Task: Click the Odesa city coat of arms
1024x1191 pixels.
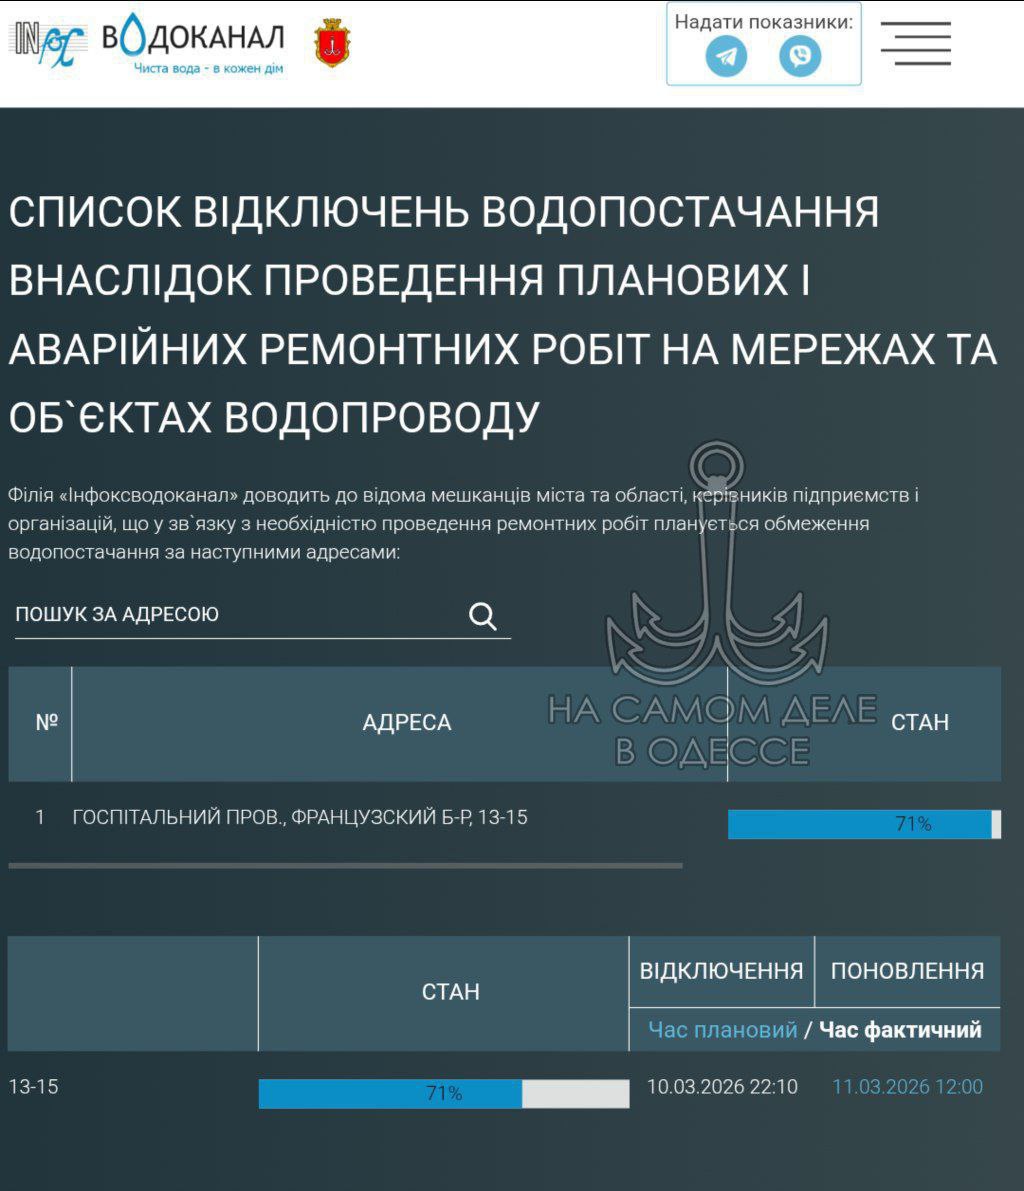Action: (x=332, y=43)
